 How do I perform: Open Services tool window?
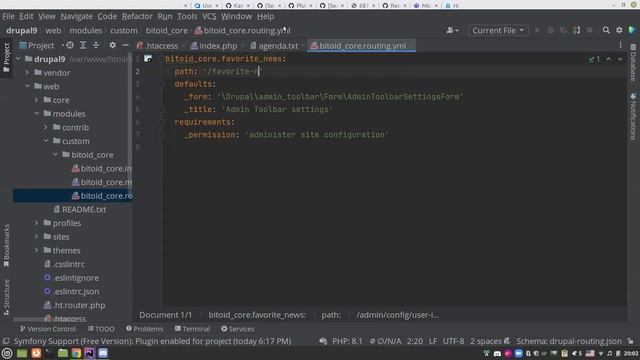pyautogui.click(x=238, y=329)
